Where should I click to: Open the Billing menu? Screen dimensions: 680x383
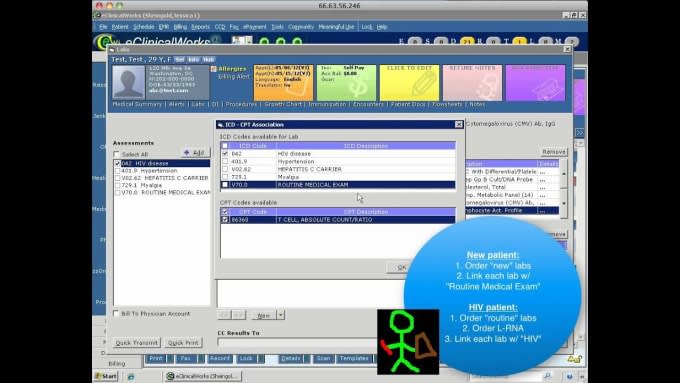pos(180,27)
